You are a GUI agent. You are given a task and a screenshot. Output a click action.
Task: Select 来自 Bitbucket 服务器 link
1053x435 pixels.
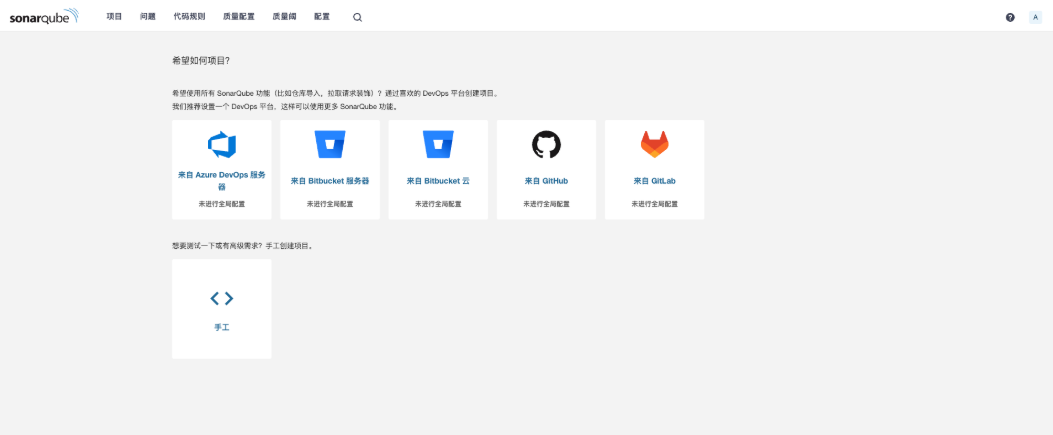point(330,181)
